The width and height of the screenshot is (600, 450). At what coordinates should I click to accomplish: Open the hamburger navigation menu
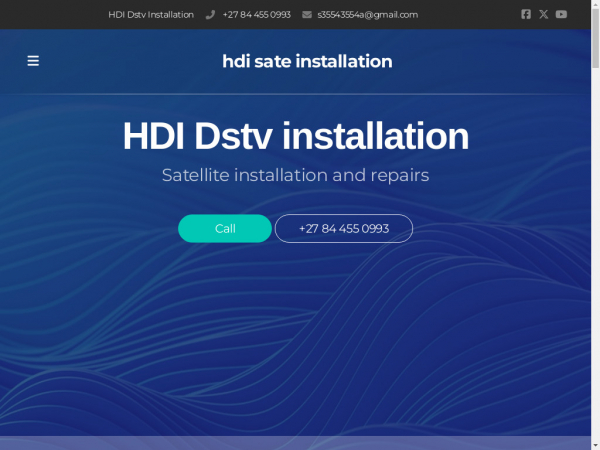pos(33,61)
